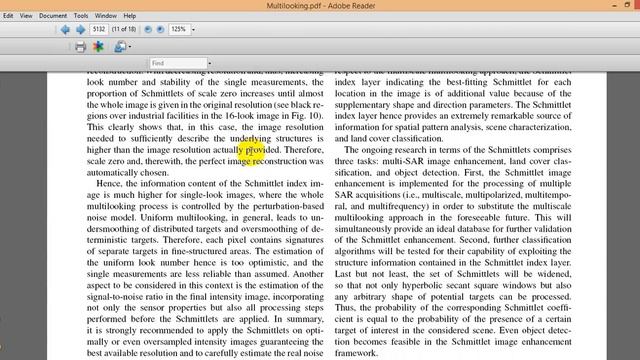640x360 pixels.
Task: Open the Edit menu
Action: pos(8,16)
